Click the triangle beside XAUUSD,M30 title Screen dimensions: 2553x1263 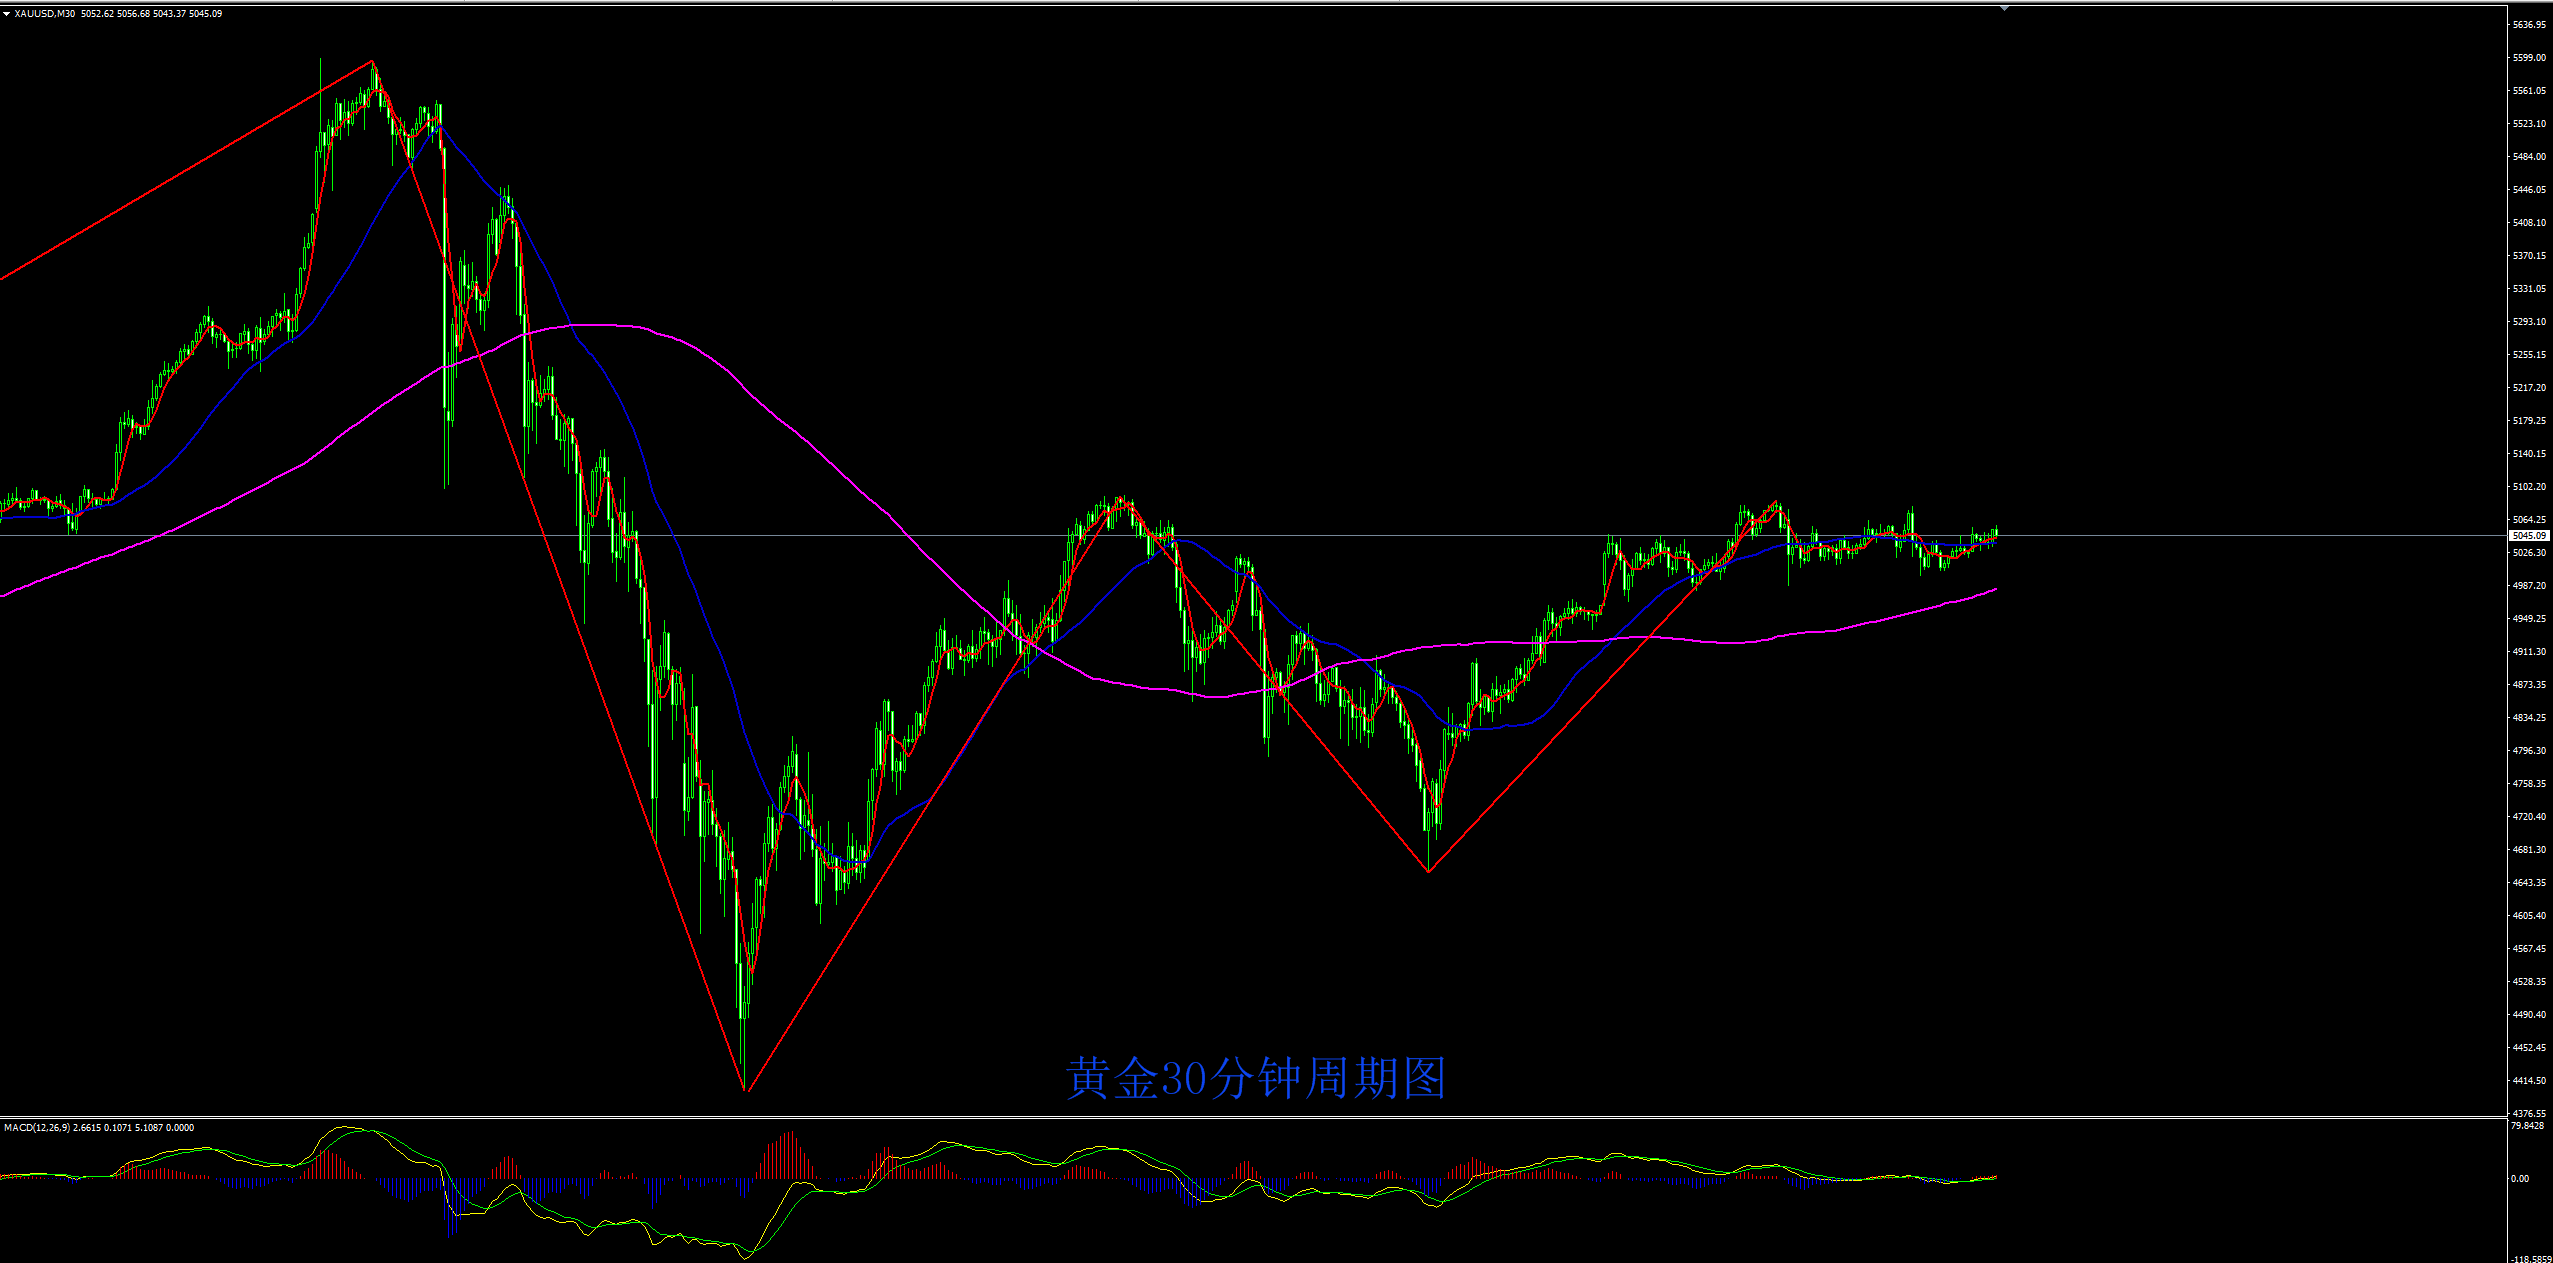(6, 14)
